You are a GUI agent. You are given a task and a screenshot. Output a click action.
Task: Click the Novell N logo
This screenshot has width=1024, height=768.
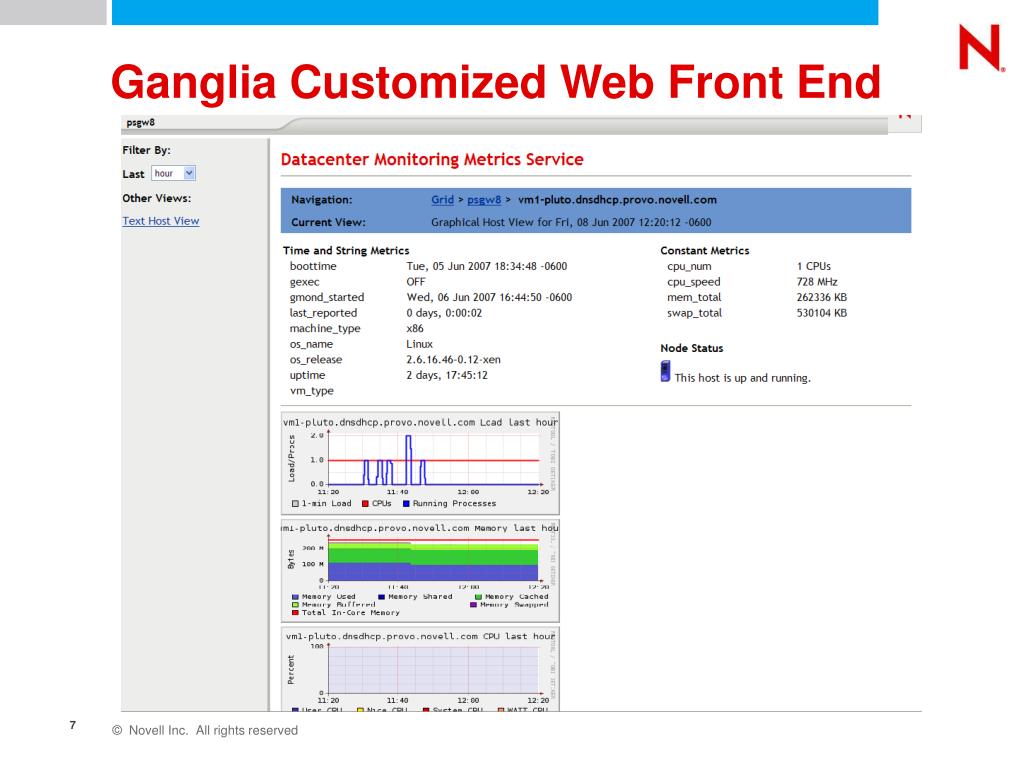(982, 48)
